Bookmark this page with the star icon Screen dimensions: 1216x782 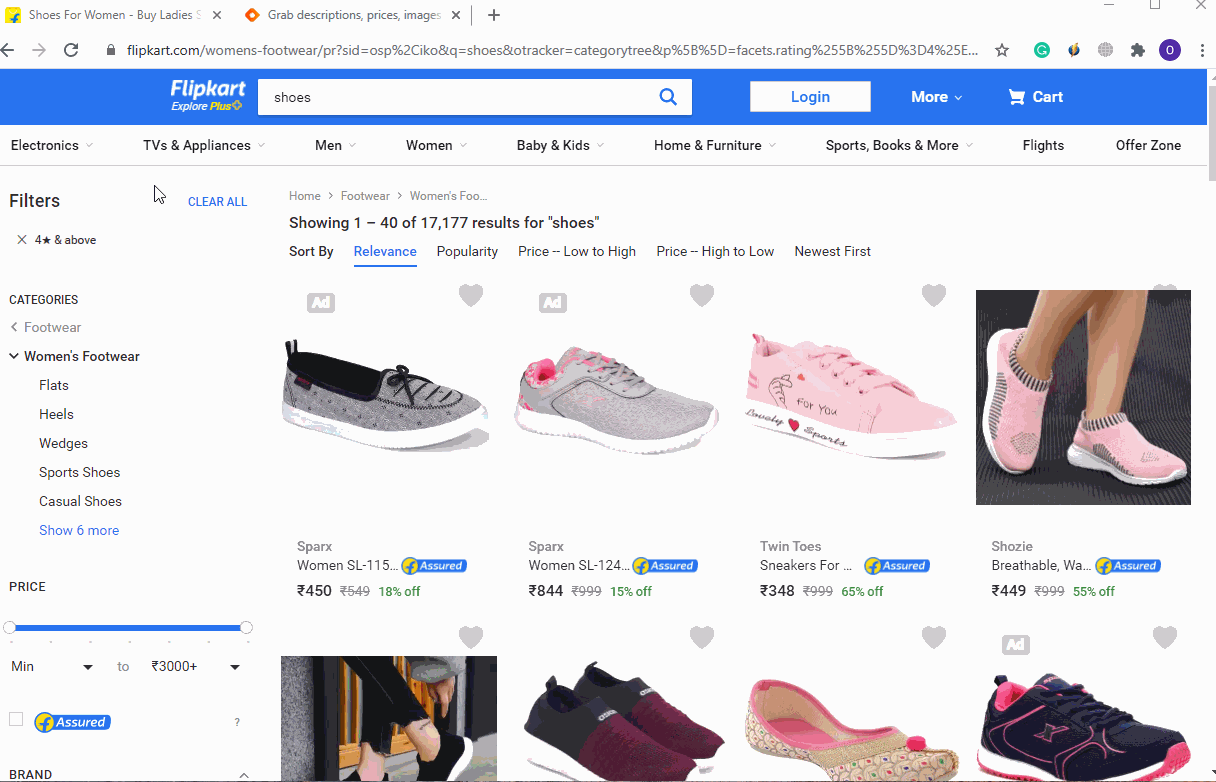(x=1001, y=50)
